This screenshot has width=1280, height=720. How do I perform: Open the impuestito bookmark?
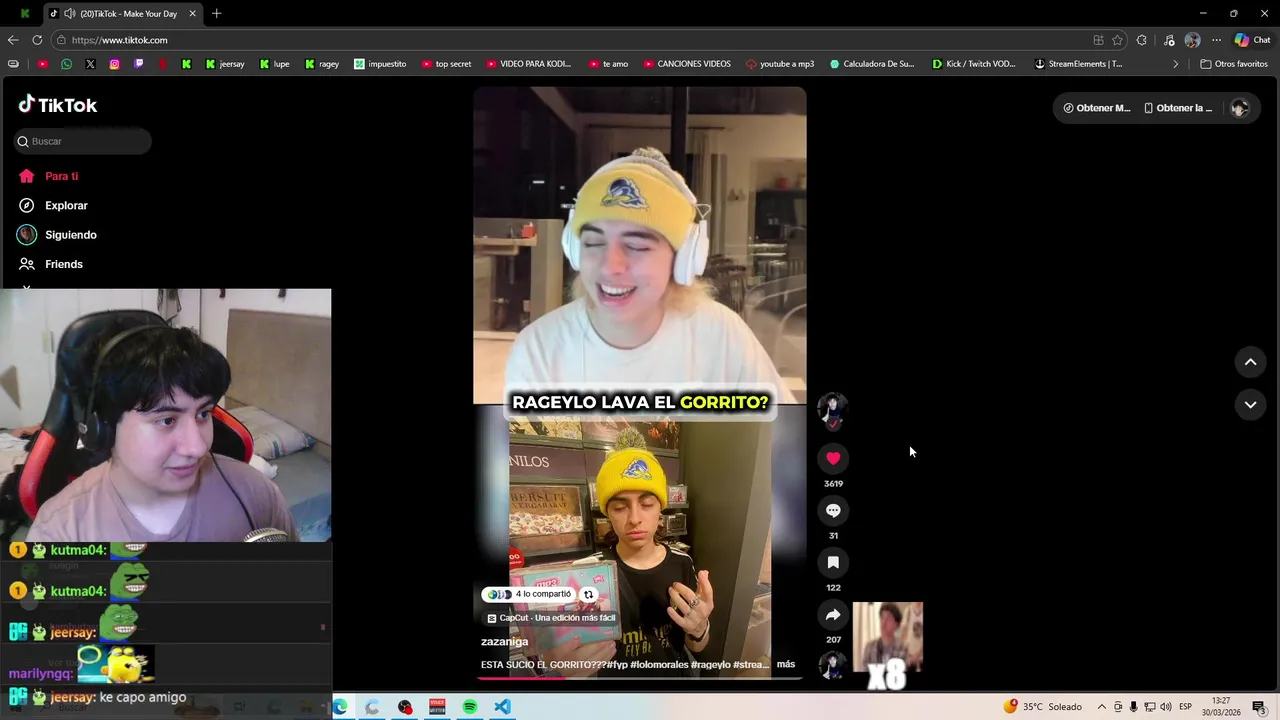380,64
